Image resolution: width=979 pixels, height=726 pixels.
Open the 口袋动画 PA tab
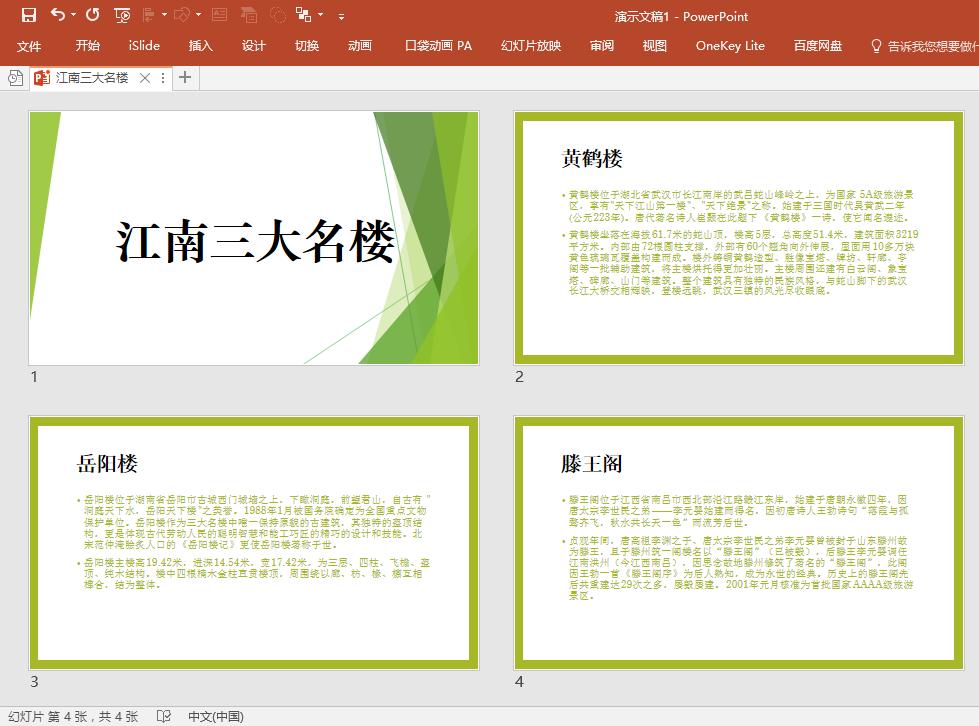tap(437, 45)
